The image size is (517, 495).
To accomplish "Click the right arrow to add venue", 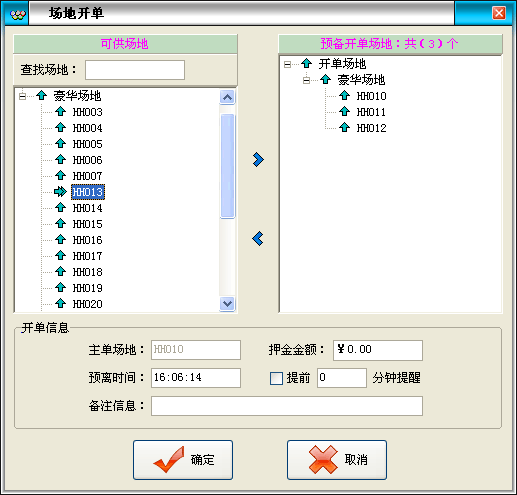I will pyautogui.click(x=258, y=160).
